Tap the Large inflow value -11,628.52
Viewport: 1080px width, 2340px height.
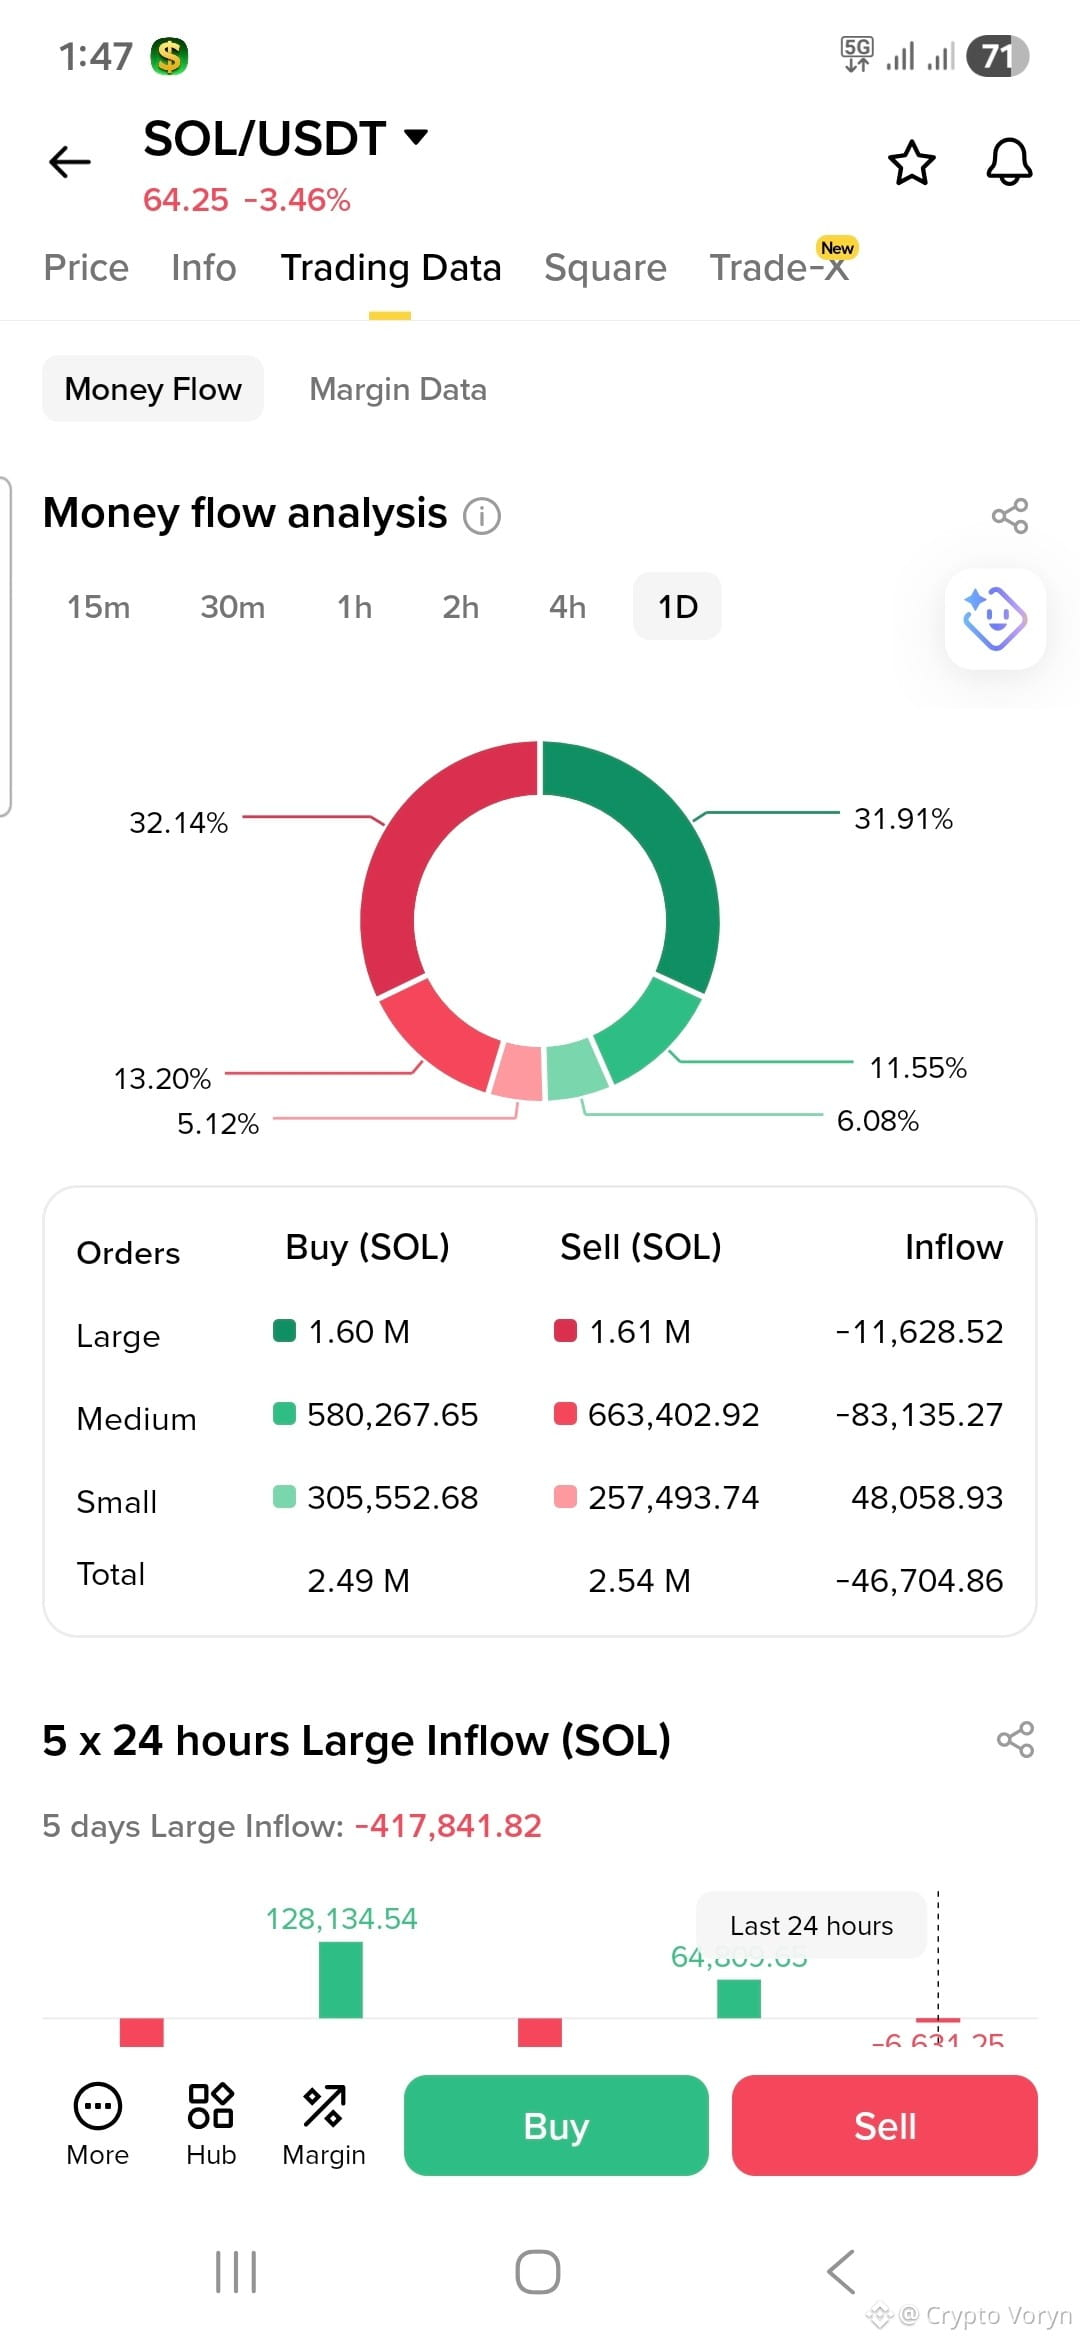point(919,1331)
